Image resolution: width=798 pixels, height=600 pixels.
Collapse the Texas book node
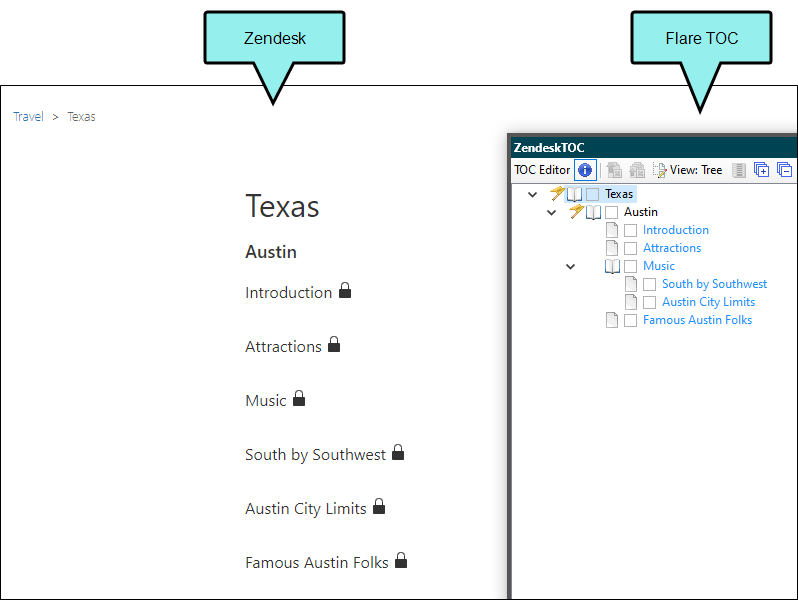pyautogui.click(x=532, y=194)
